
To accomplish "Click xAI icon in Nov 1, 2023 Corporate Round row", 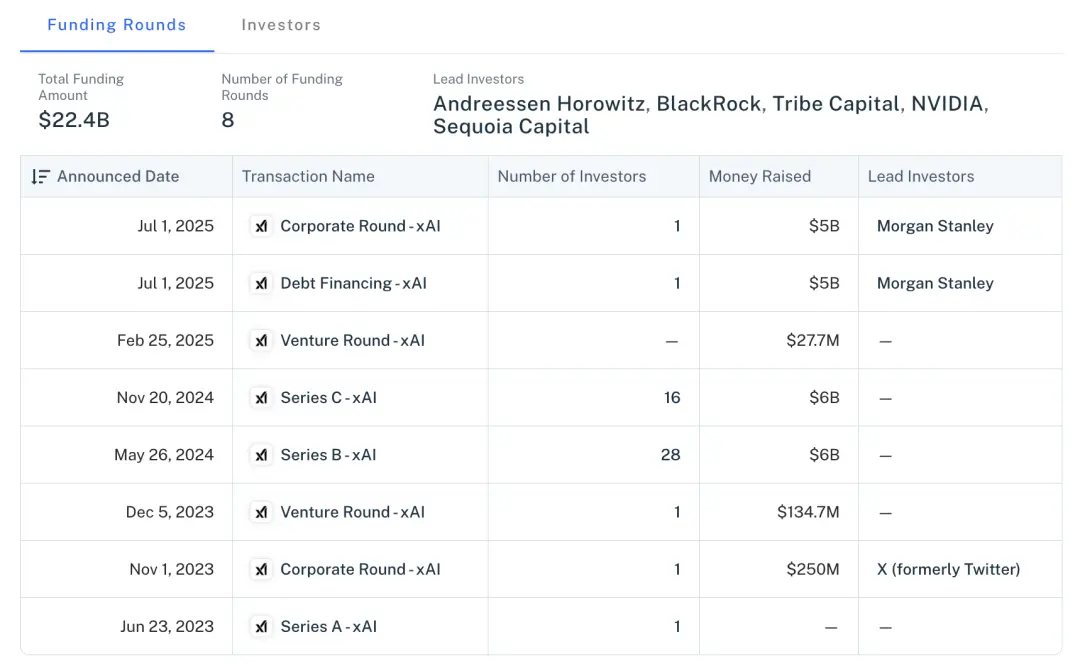I will tap(261, 570).
